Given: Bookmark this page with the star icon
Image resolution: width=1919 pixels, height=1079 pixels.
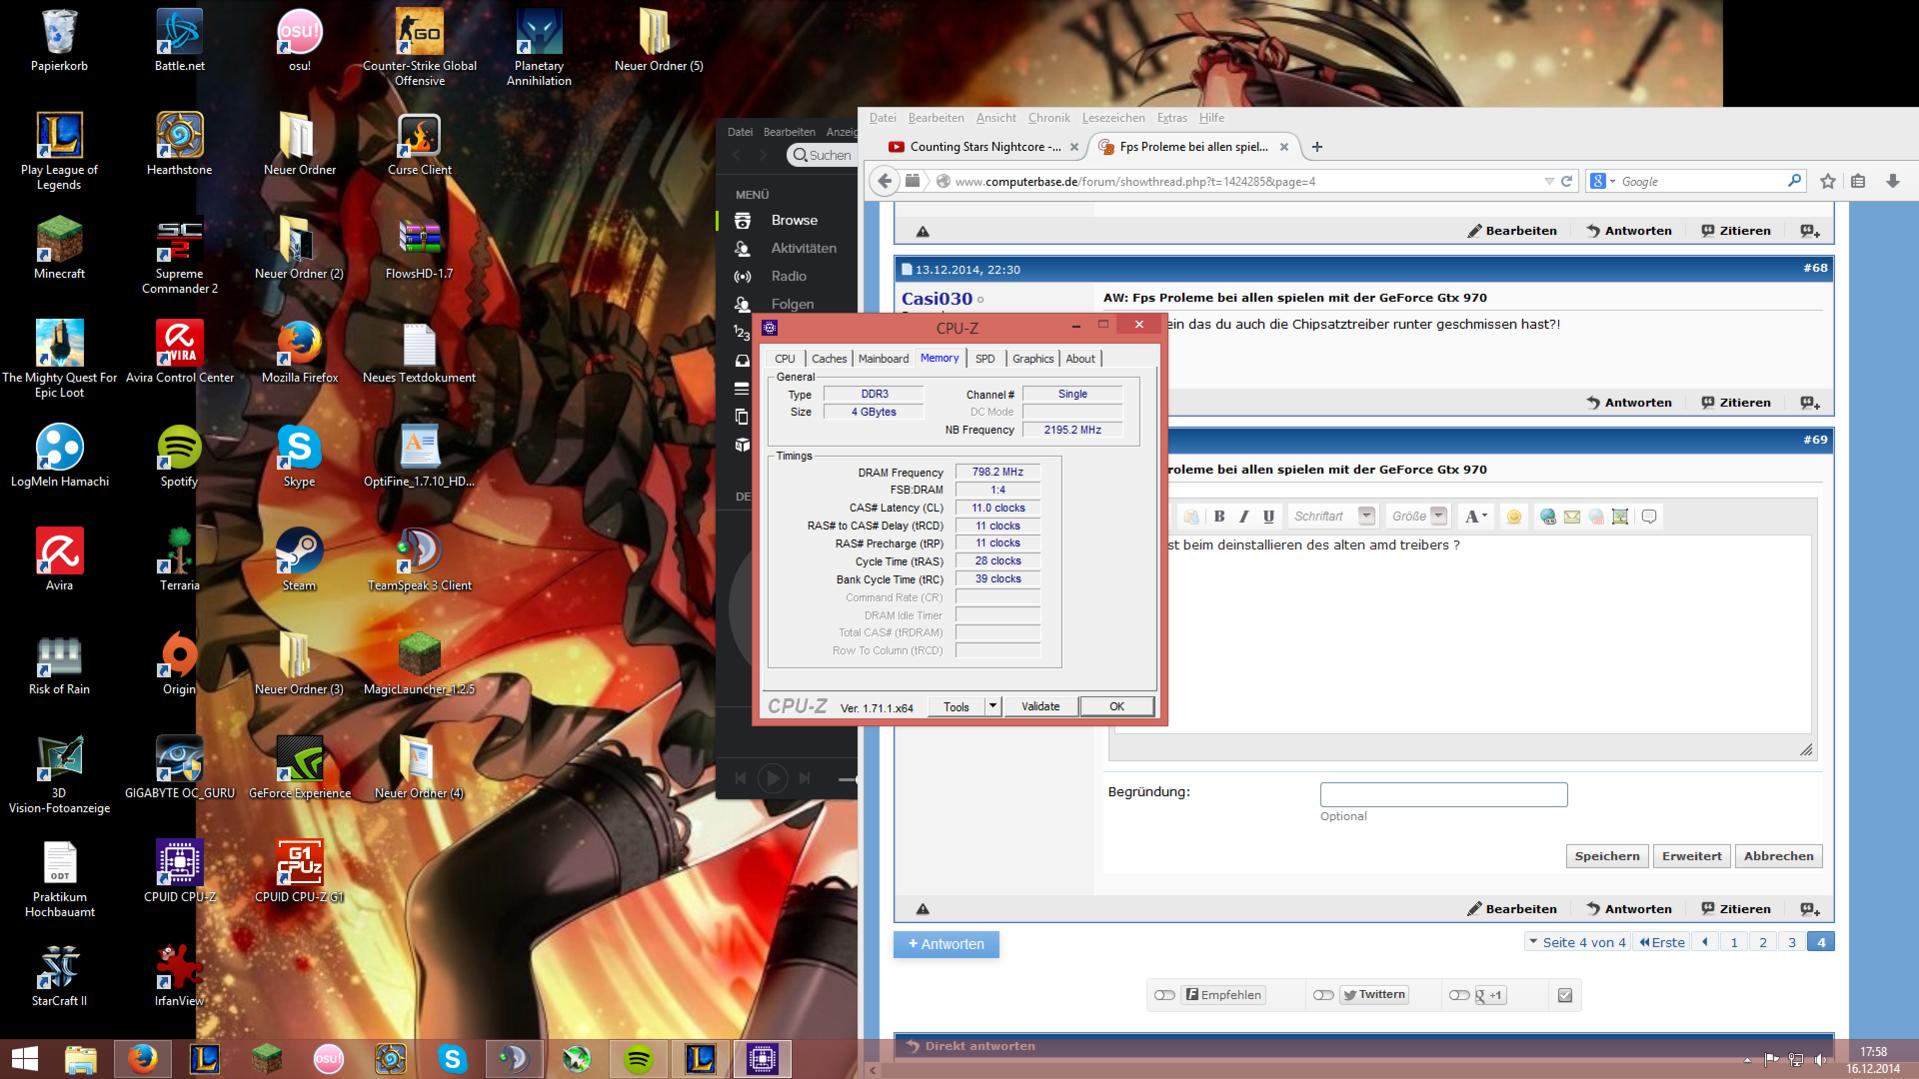Looking at the screenshot, I should [1828, 181].
